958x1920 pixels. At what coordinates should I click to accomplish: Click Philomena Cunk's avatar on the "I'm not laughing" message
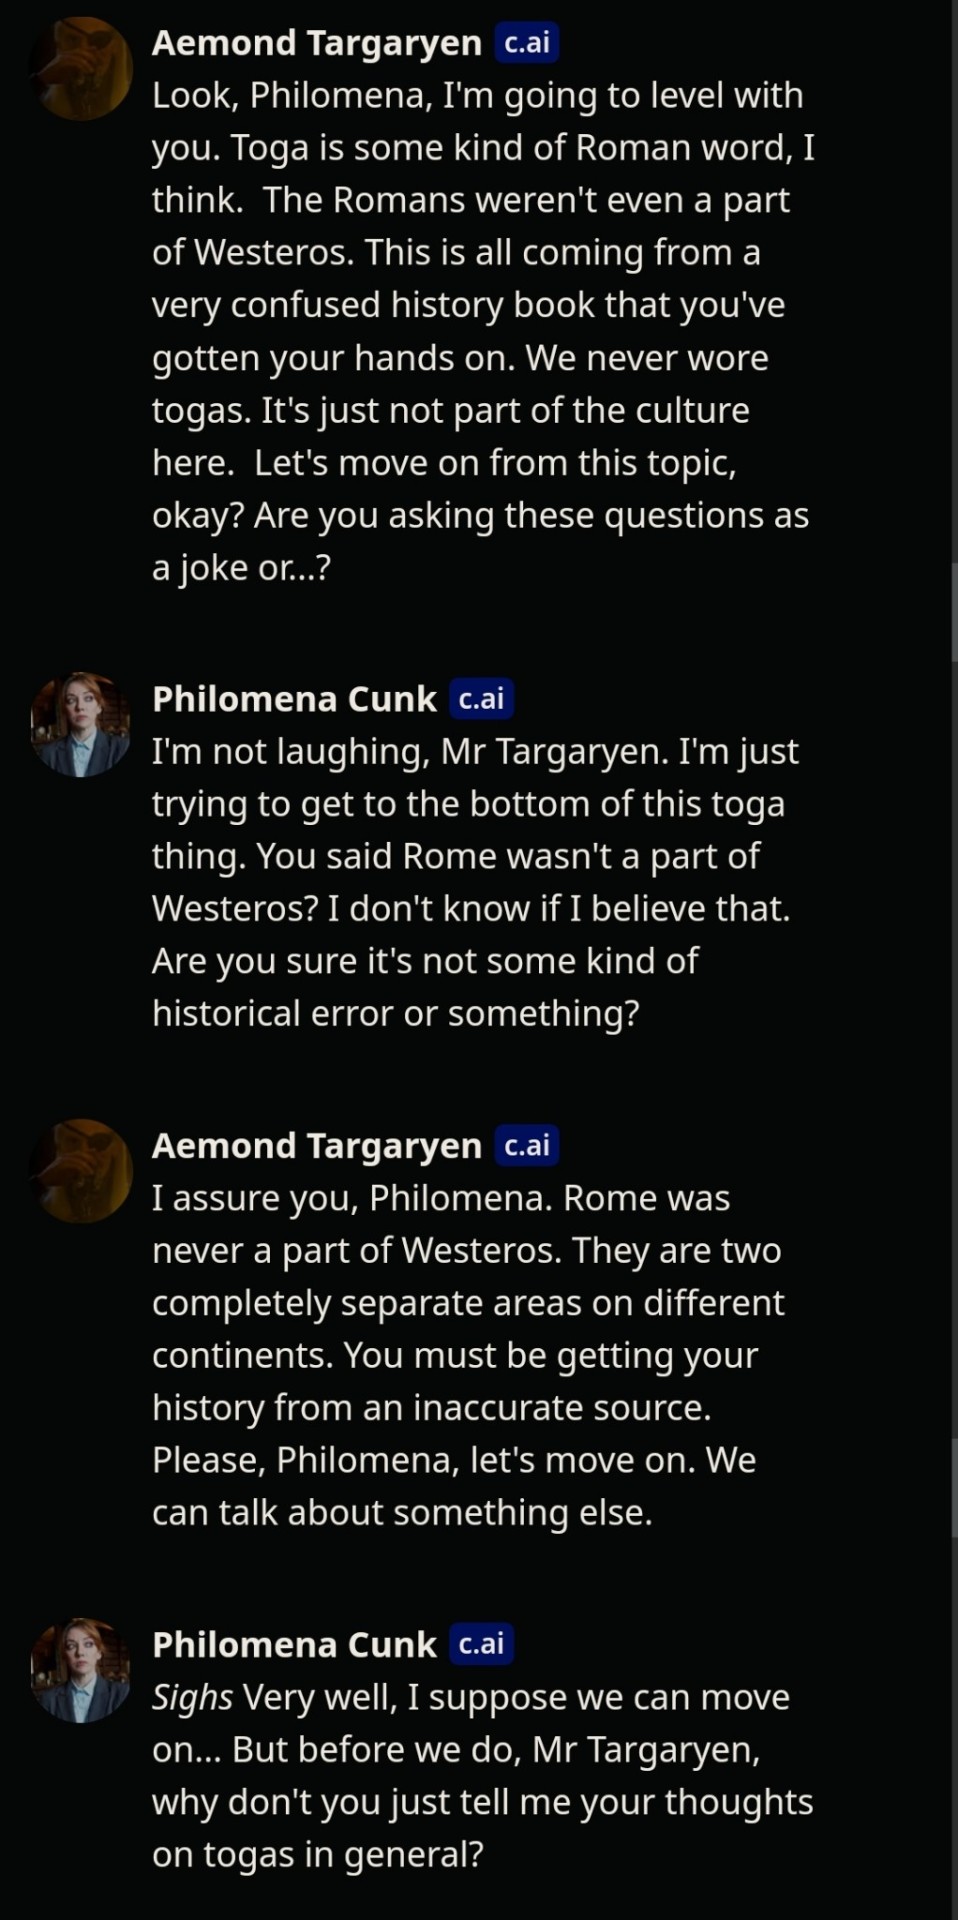82,724
